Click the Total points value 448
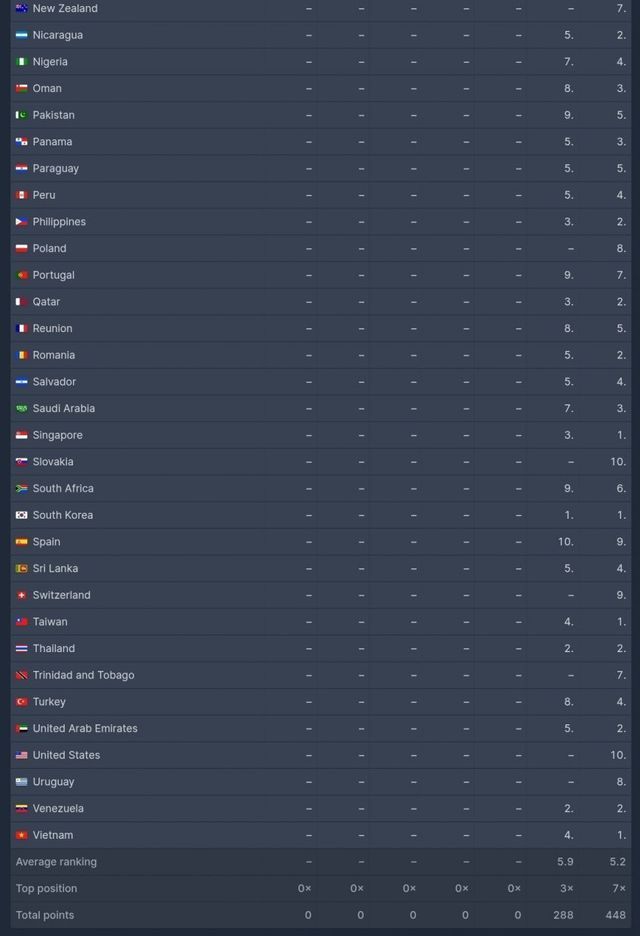640x936 pixels. tap(614, 915)
